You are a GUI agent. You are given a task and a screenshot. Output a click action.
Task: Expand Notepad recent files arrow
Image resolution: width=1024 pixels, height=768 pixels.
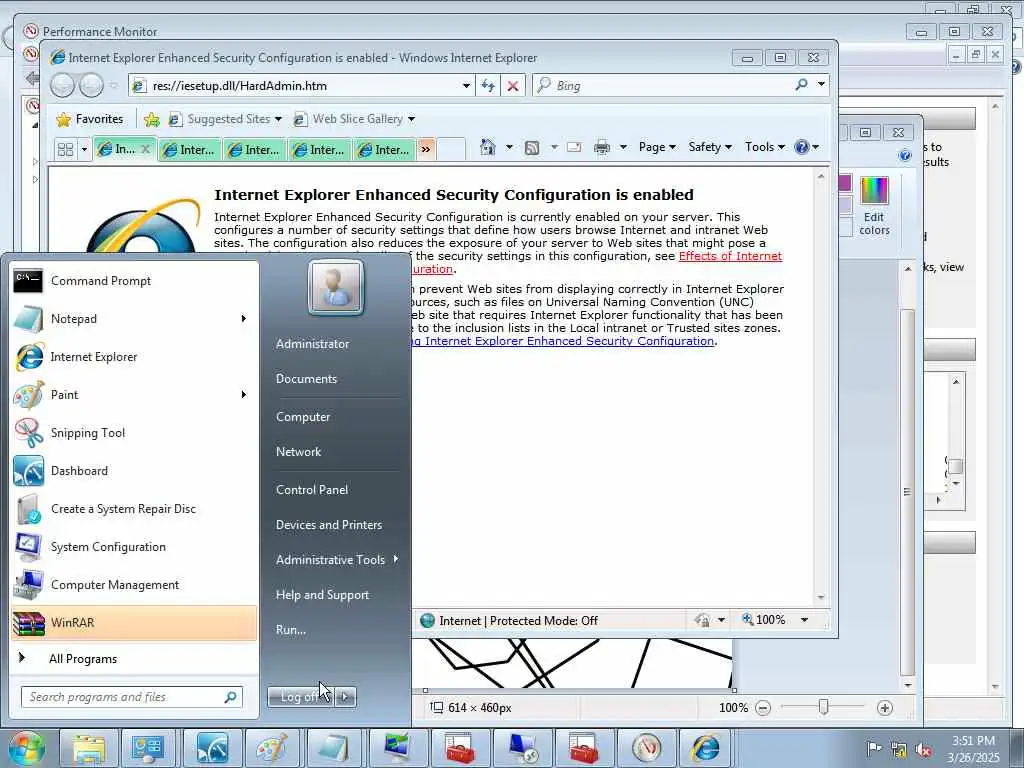(244, 319)
